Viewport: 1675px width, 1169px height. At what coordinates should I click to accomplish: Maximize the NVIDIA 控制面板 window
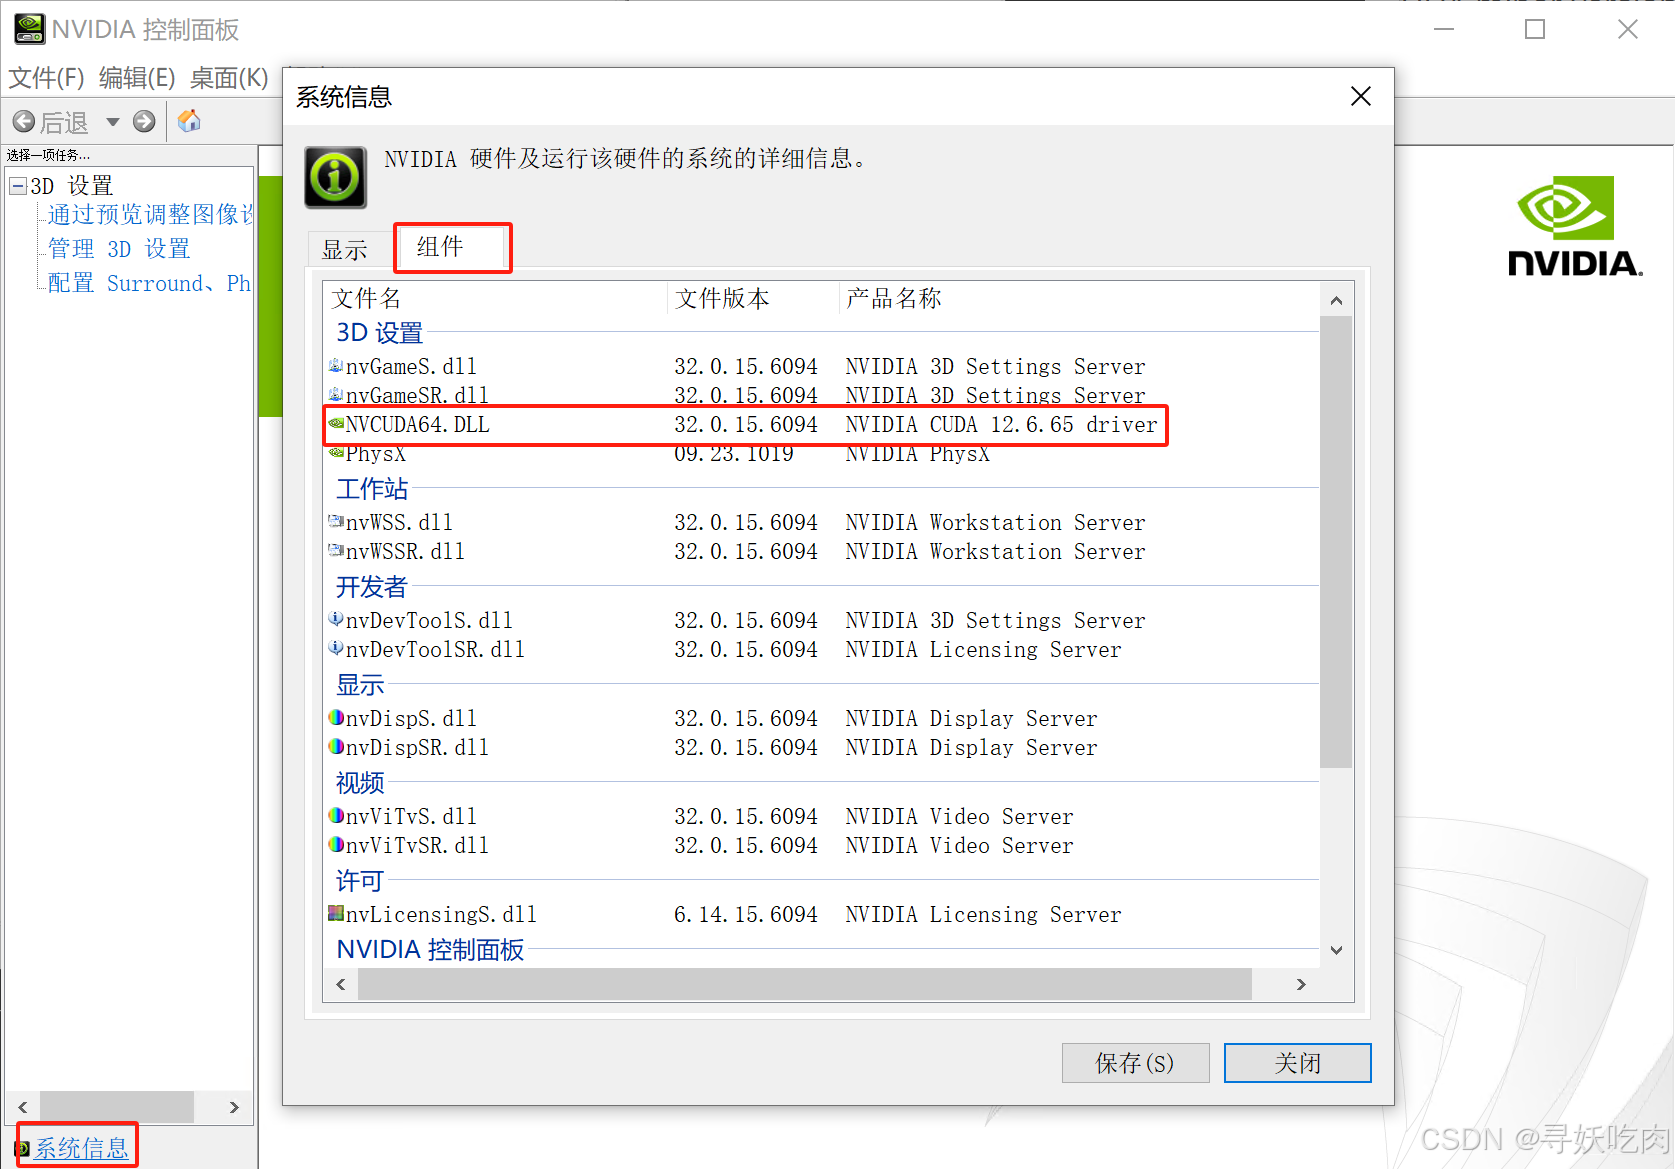click(1535, 29)
